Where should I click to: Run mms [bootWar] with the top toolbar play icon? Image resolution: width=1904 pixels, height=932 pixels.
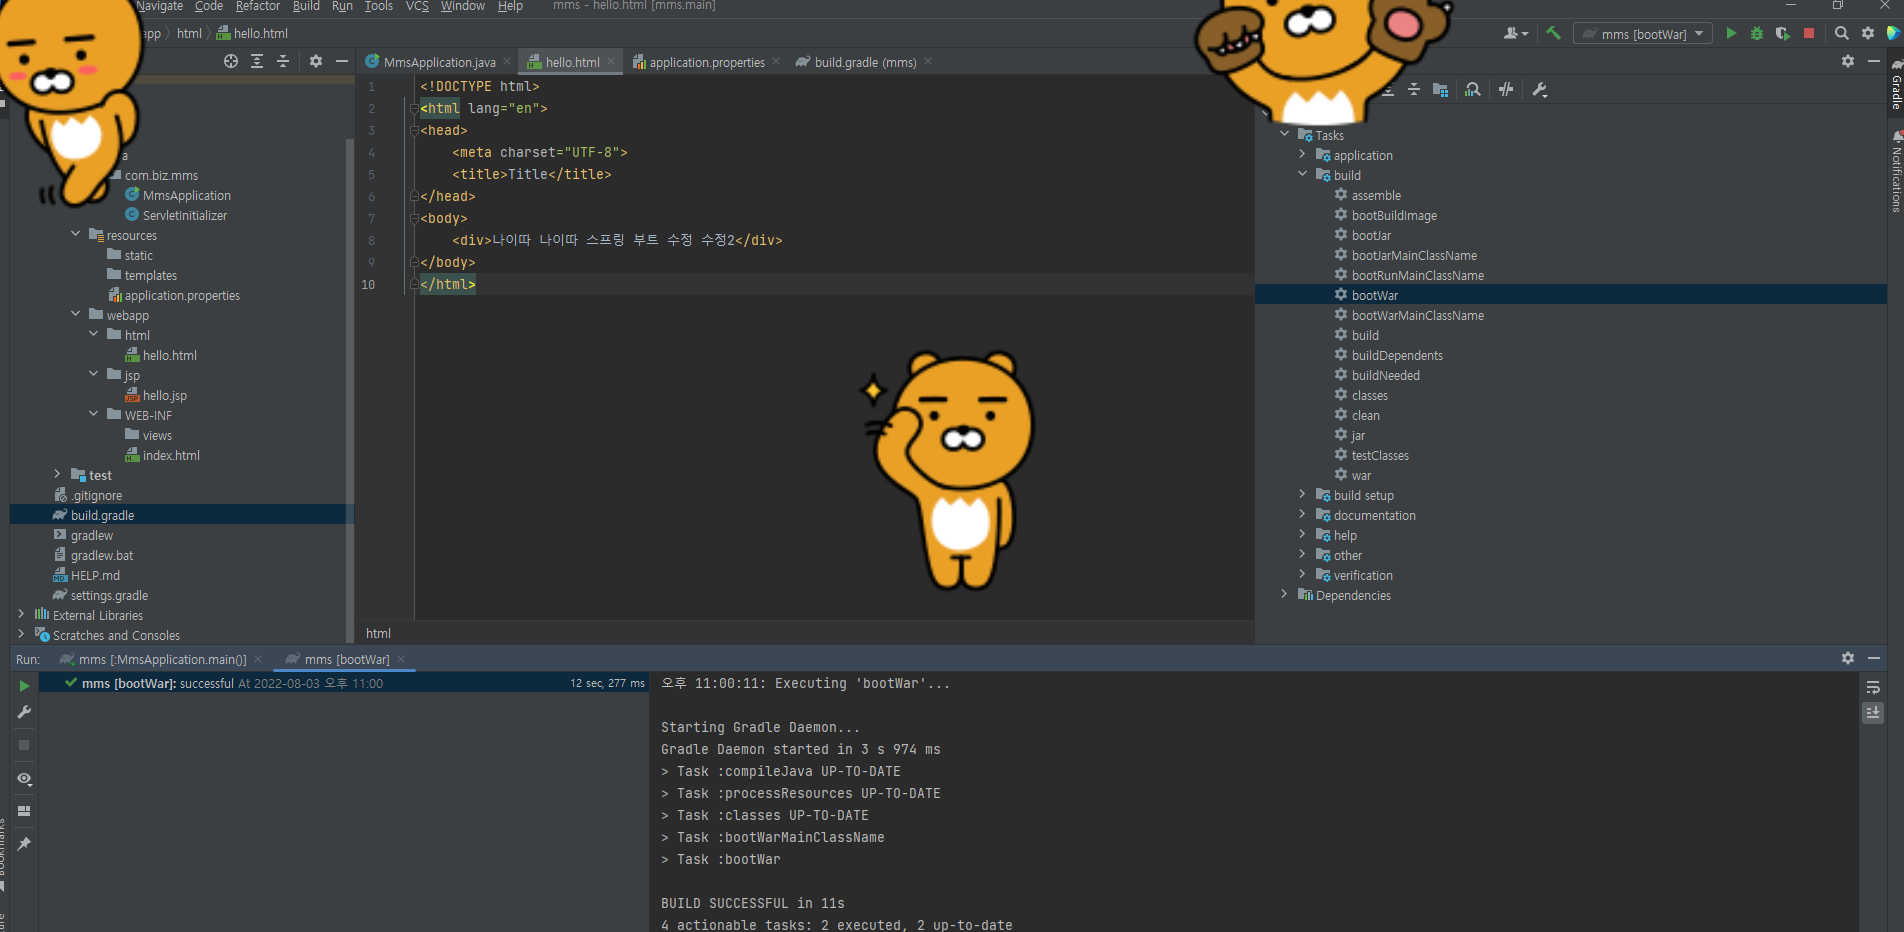1731,33
